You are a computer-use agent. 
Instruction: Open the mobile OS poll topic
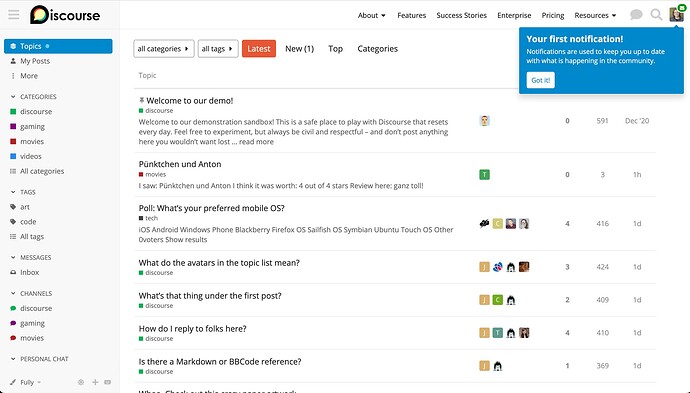212,208
